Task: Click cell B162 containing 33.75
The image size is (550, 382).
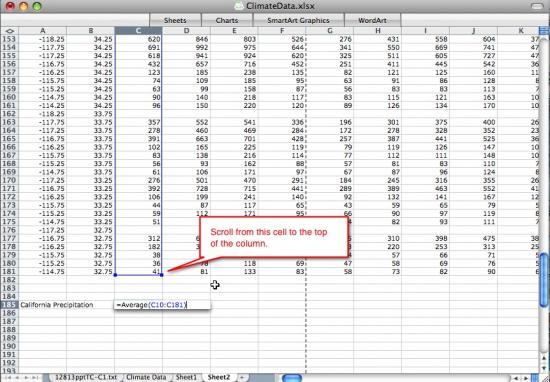Action: (x=90, y=114)
